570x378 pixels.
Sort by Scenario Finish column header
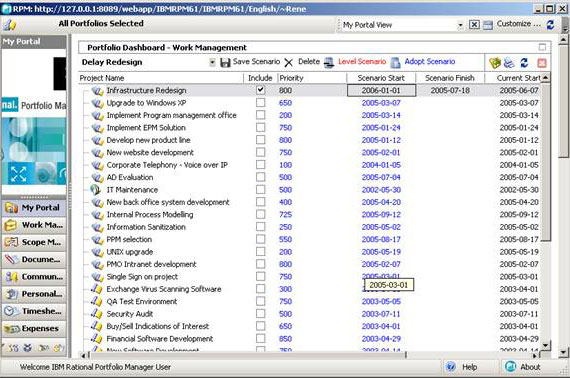(x=450, y=78)
